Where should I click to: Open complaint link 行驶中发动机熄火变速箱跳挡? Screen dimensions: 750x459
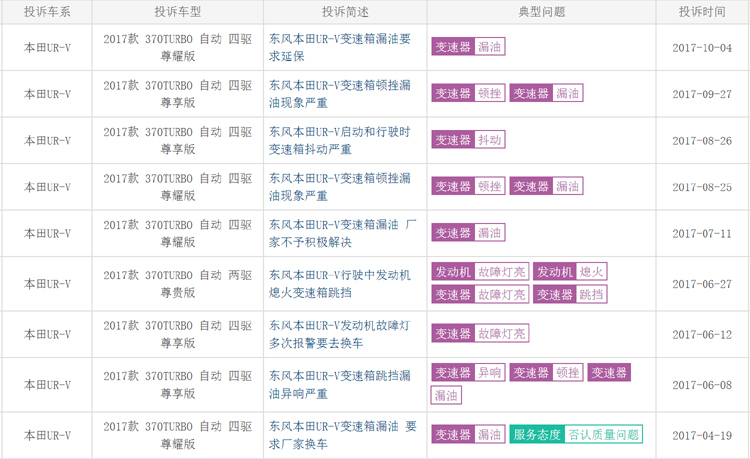tap(340, 284)
